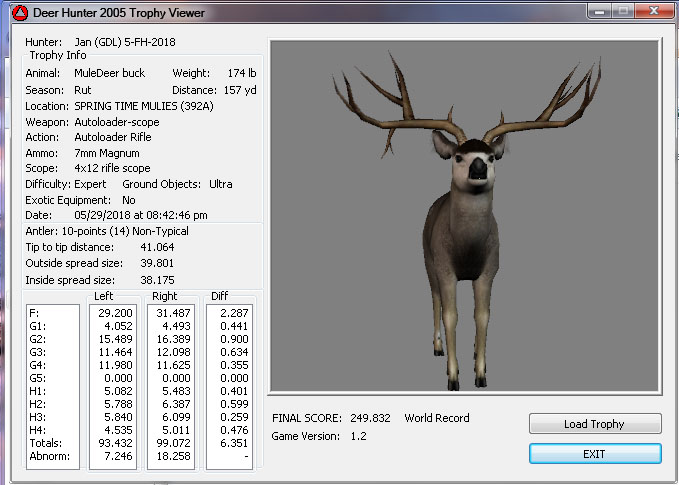The height and width of the screenshot is (485, 679).
Task: Click the window title bar text
Action: click(120, 12)
